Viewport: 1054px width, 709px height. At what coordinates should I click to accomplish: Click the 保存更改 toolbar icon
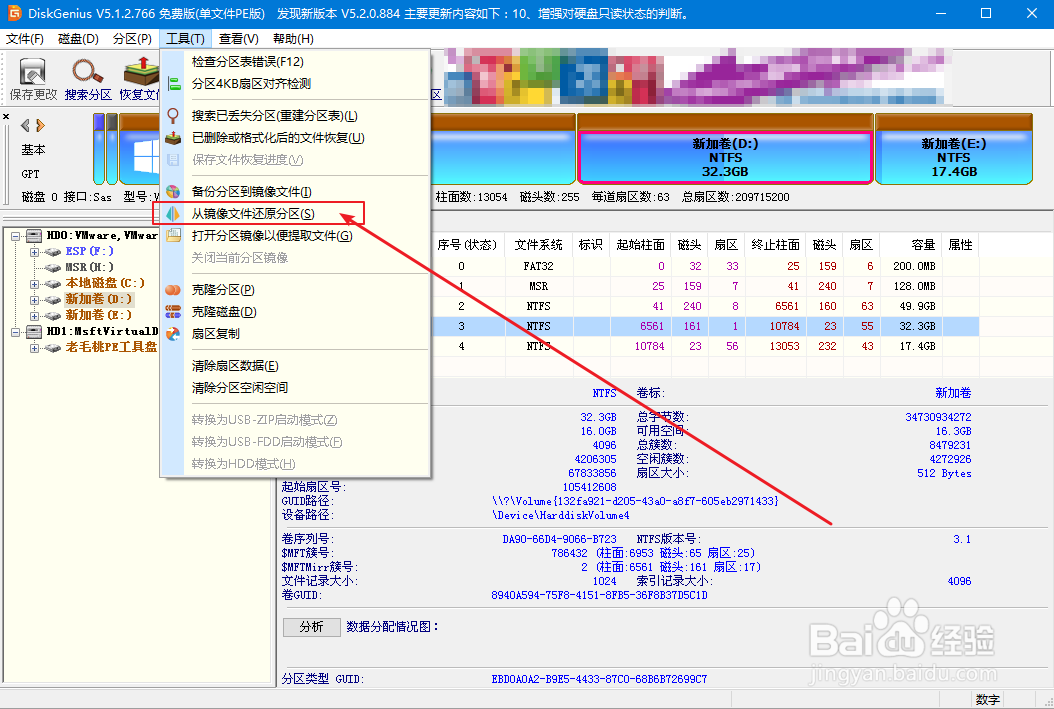[x=32, y=72]
